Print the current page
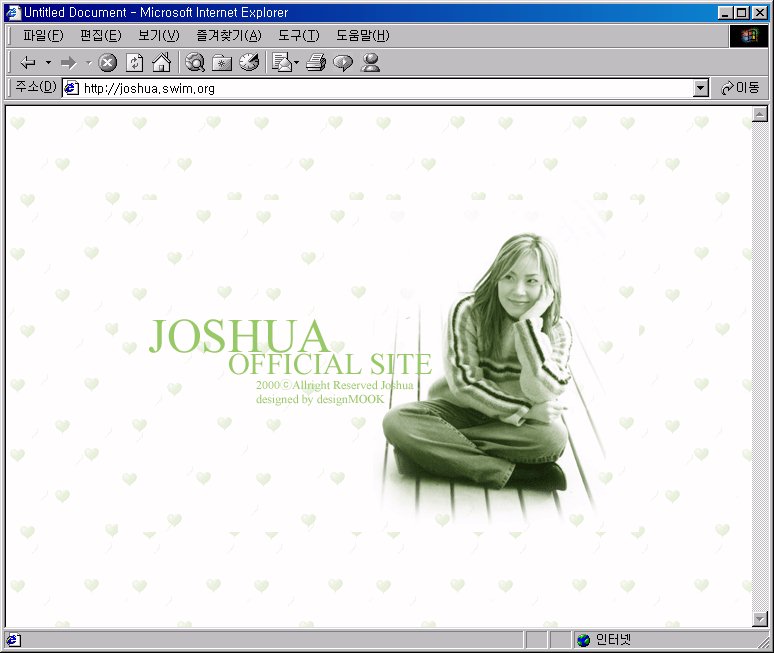The width and height of the screenshot is (774, 653). pyautogui.click(x=316, y=63)
